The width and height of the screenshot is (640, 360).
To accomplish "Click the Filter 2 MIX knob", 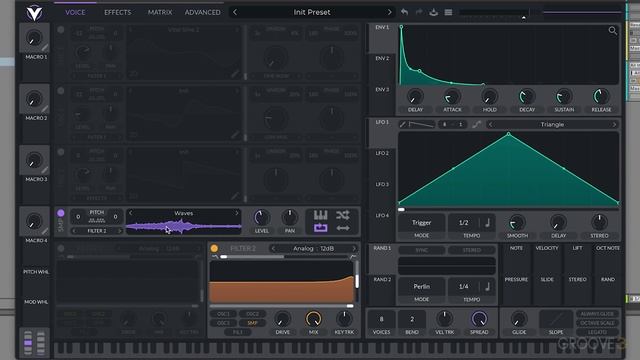I will click(313, 319).
